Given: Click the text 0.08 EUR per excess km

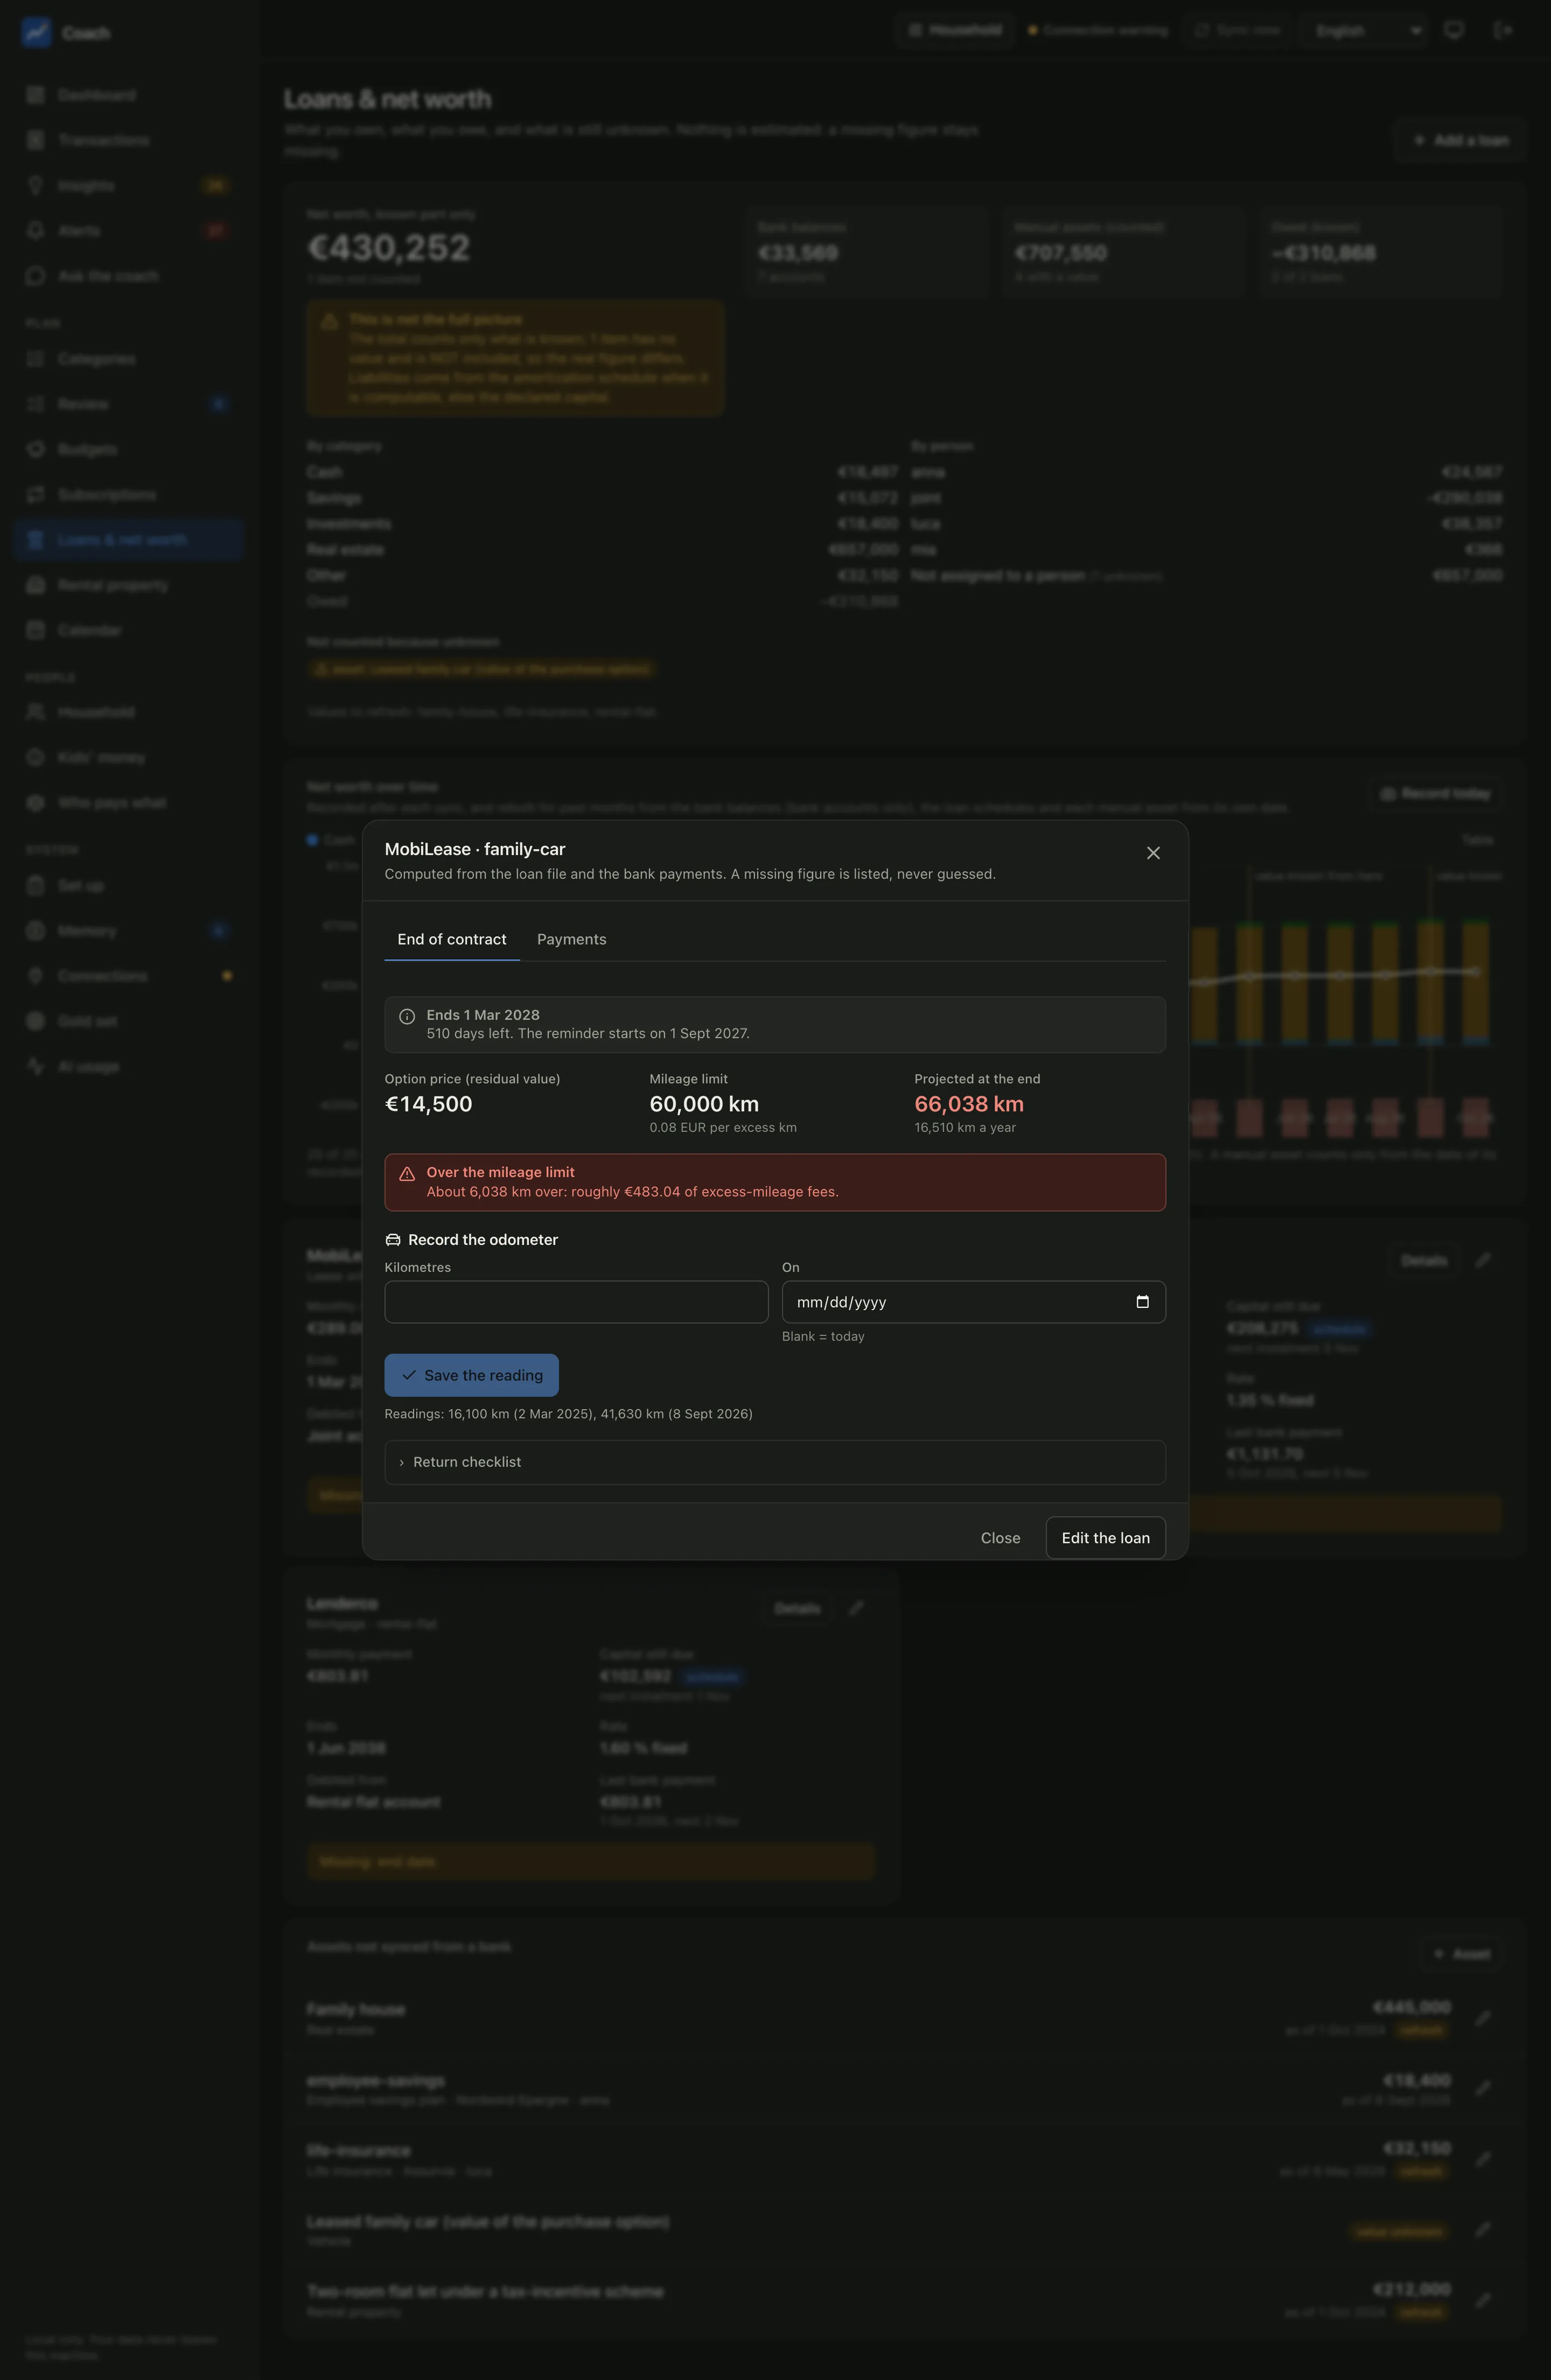Looking at the screenshot, I should [x=723, y=1127].
